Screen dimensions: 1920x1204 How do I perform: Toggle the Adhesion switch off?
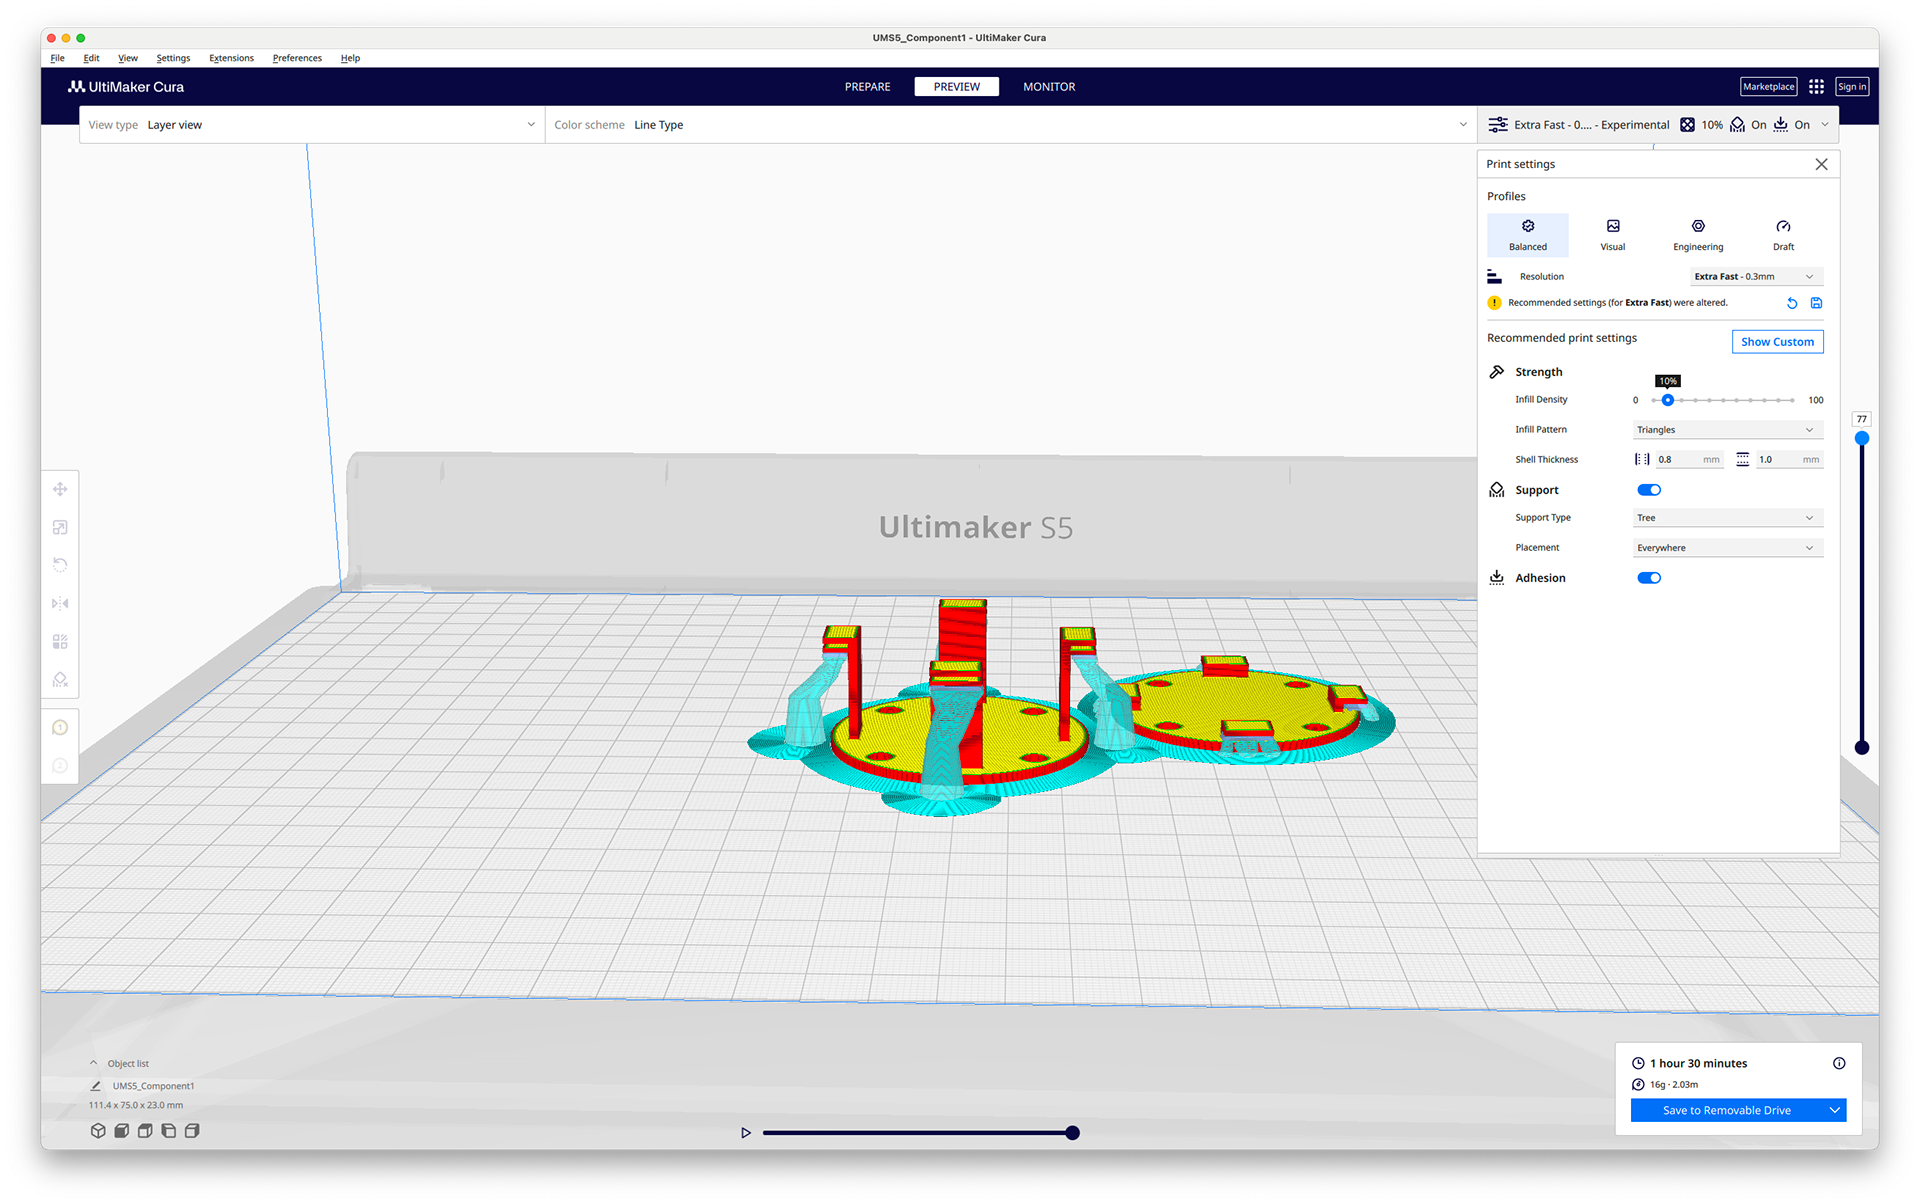pos(1649,578)
